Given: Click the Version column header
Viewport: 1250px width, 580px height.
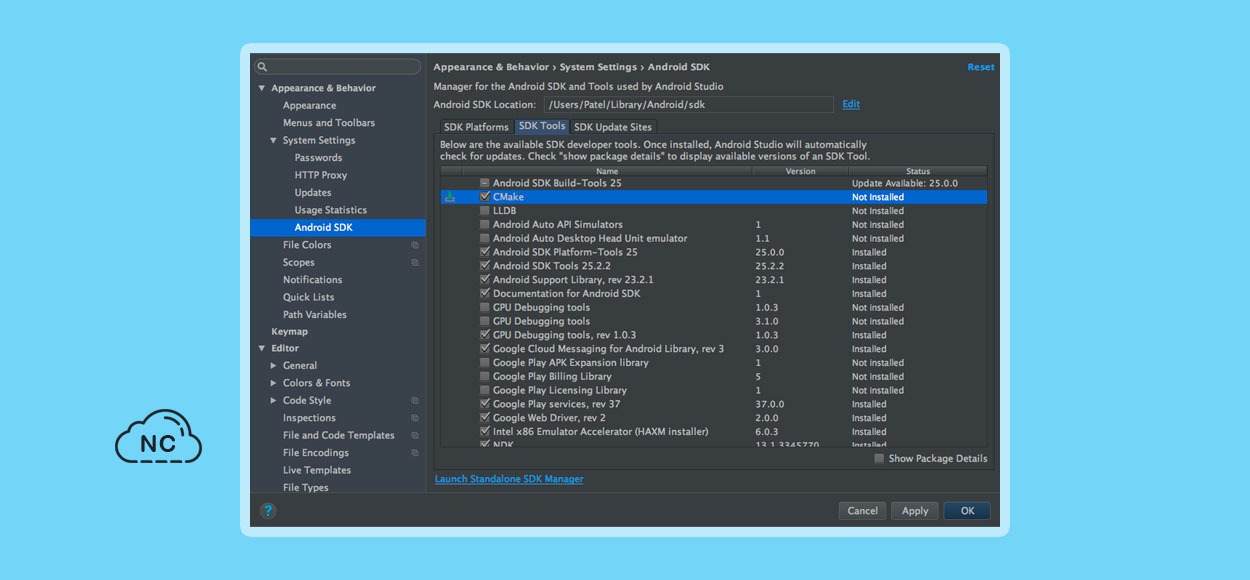Looking at the screenshot, I should pos(800,171).
